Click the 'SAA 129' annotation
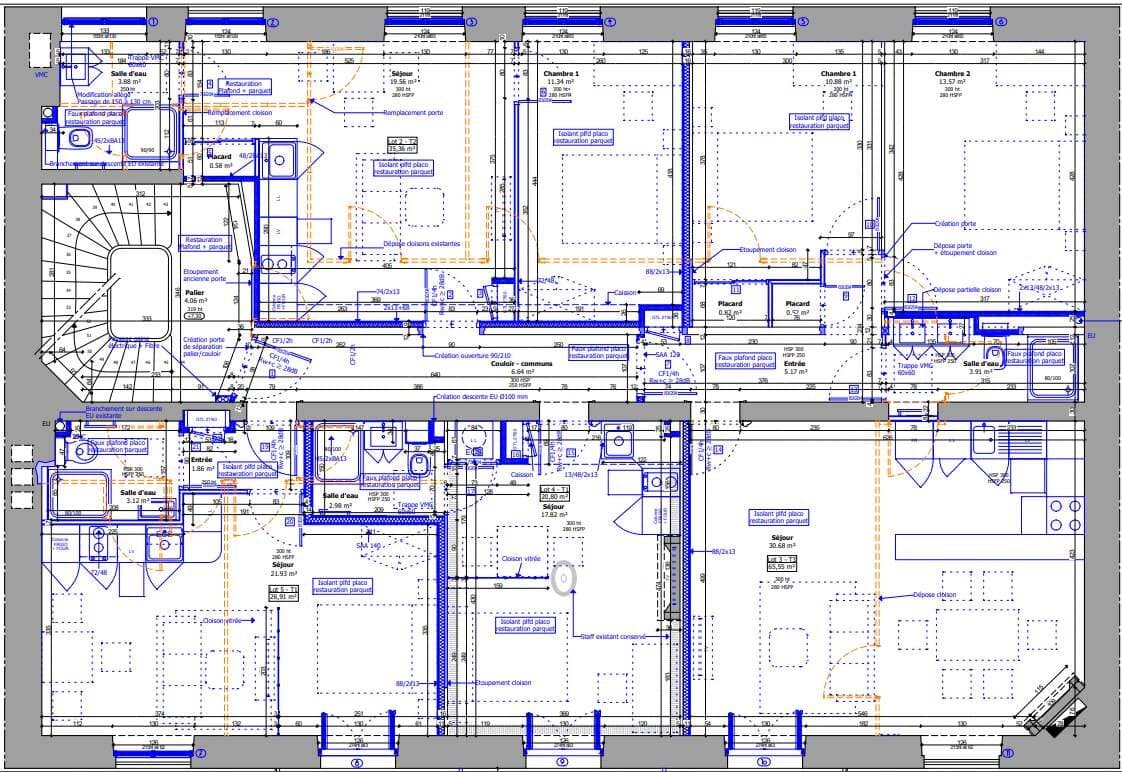1122x772 pixels. tap(668, 355)
